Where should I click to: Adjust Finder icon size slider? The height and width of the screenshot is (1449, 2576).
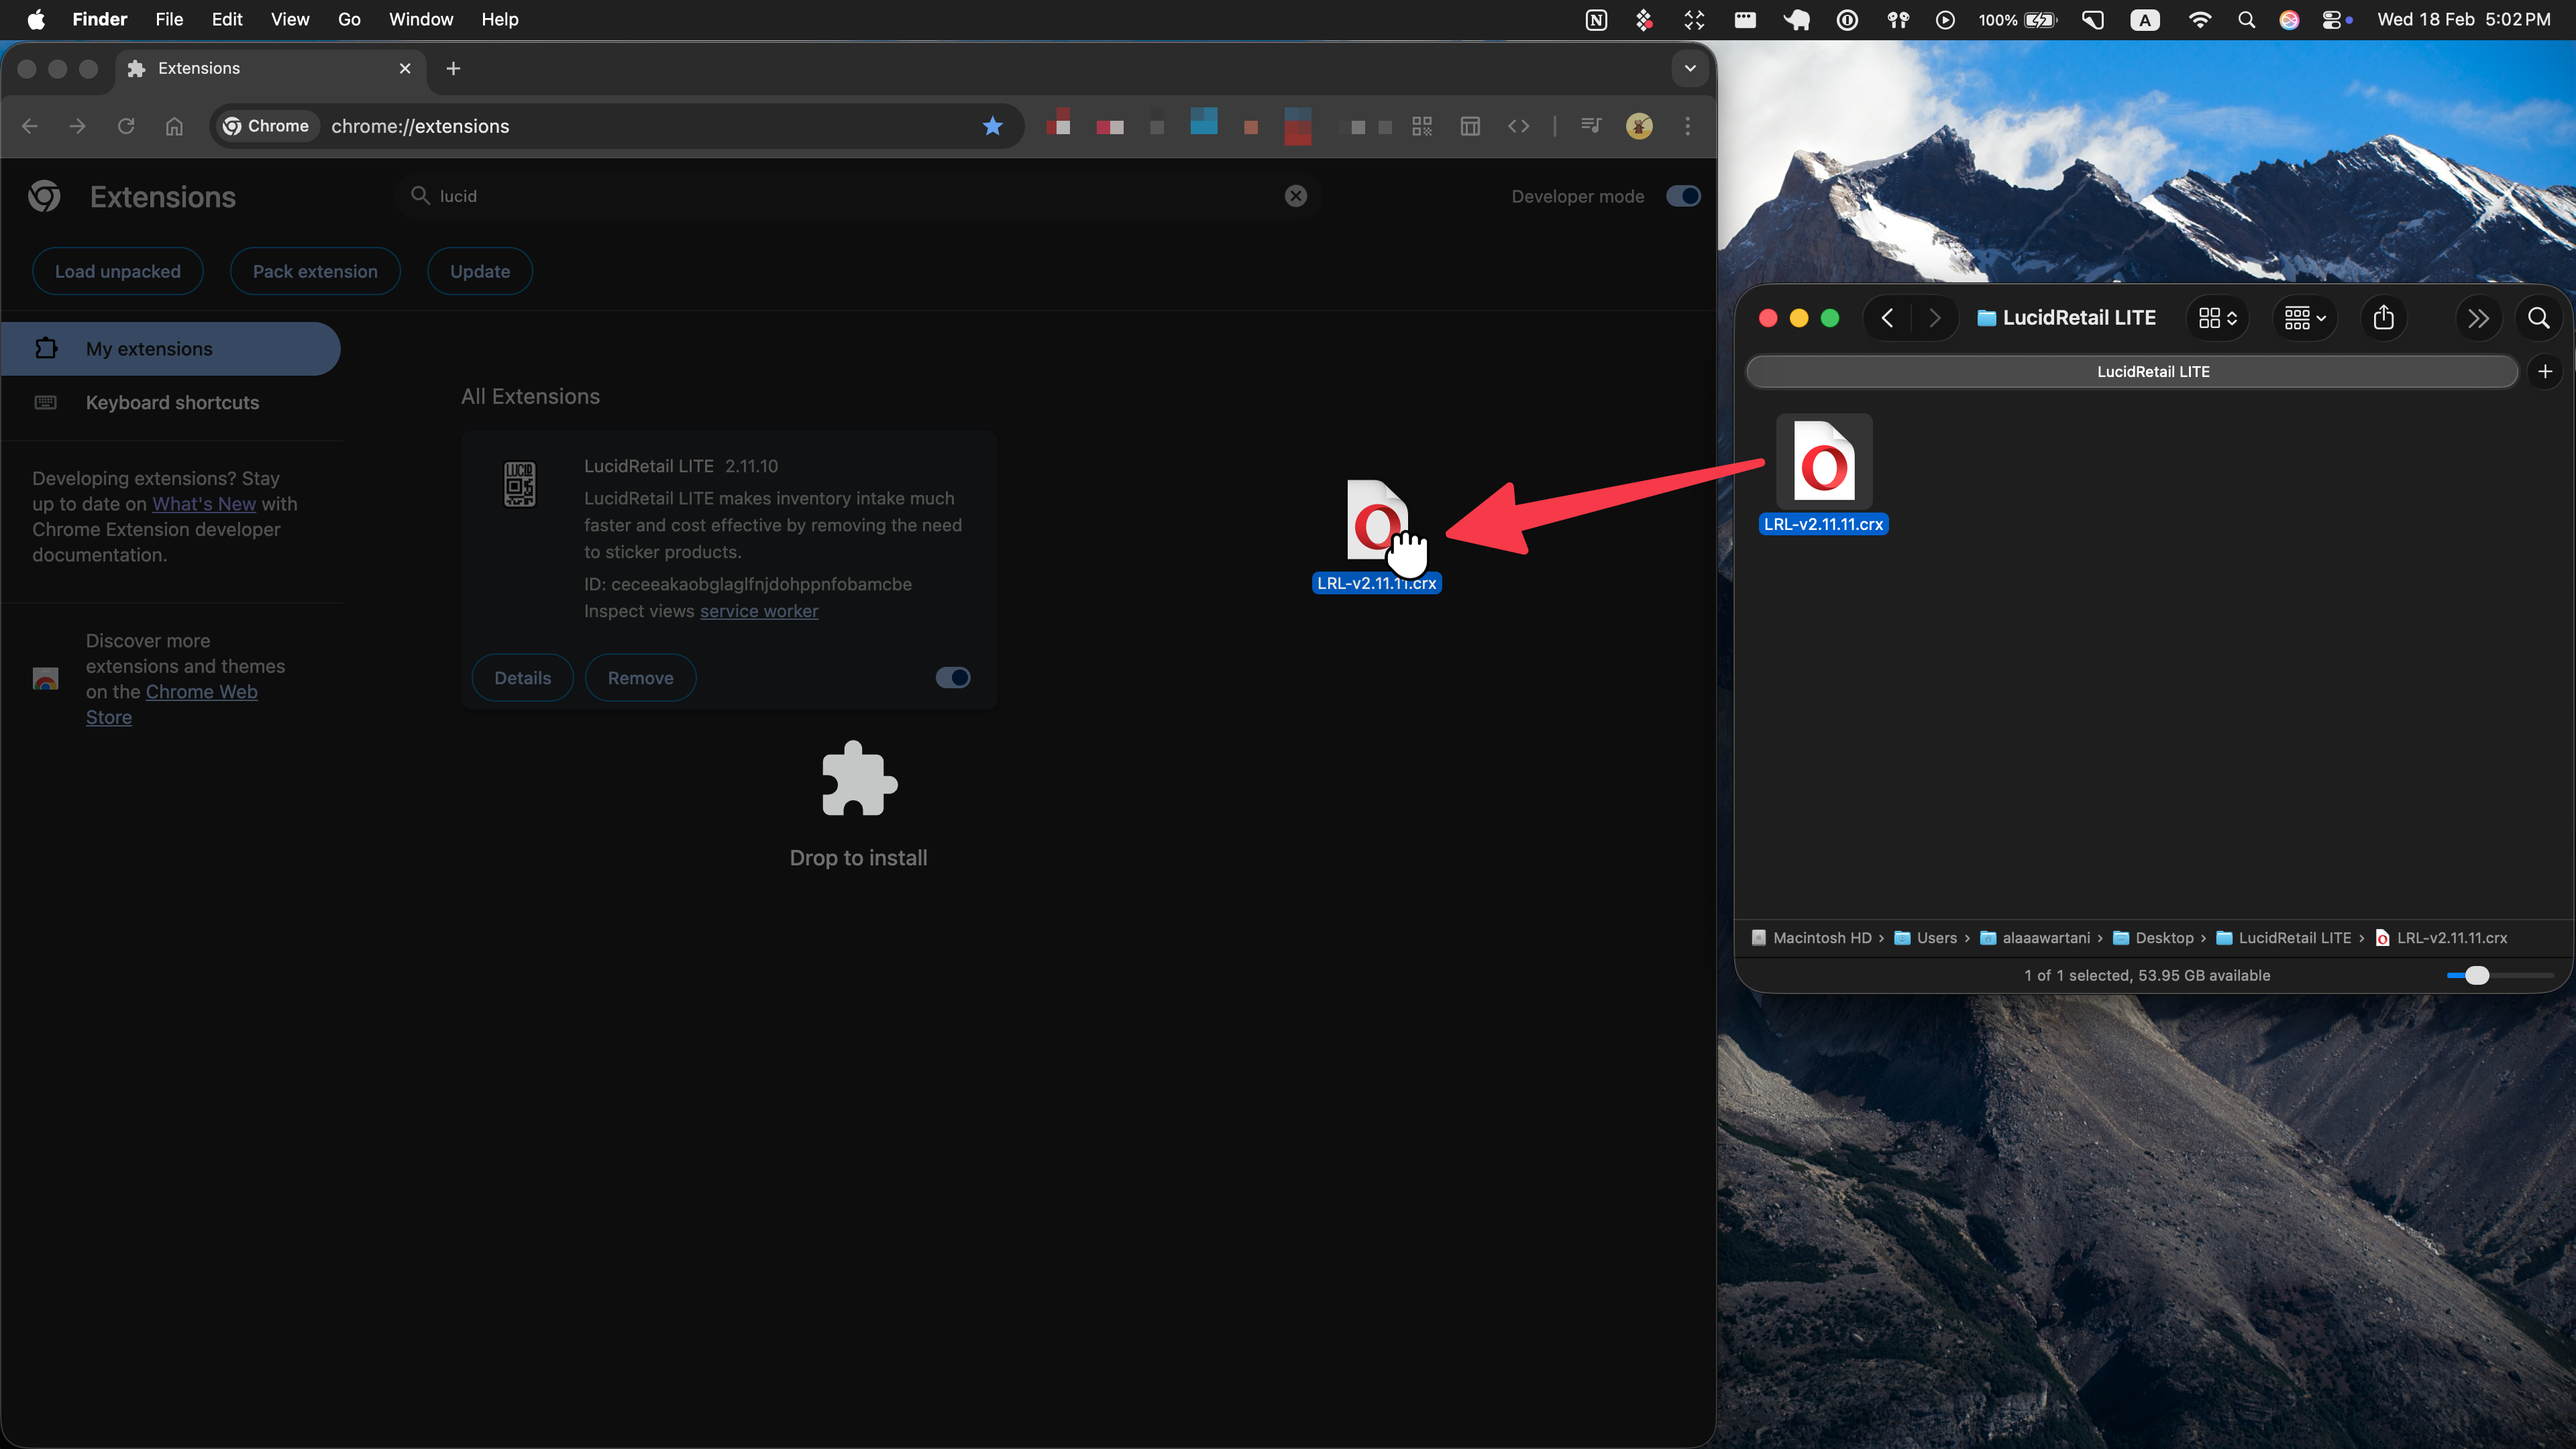2476,975
